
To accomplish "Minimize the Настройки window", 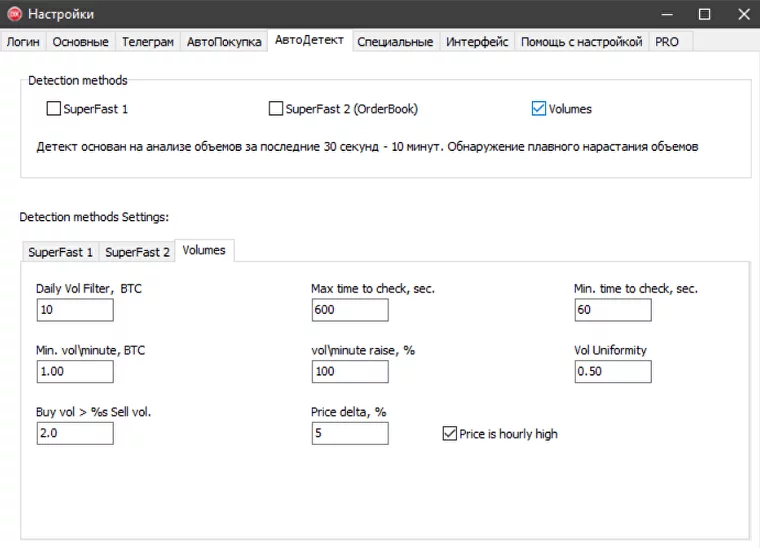I will pos(667,14).
